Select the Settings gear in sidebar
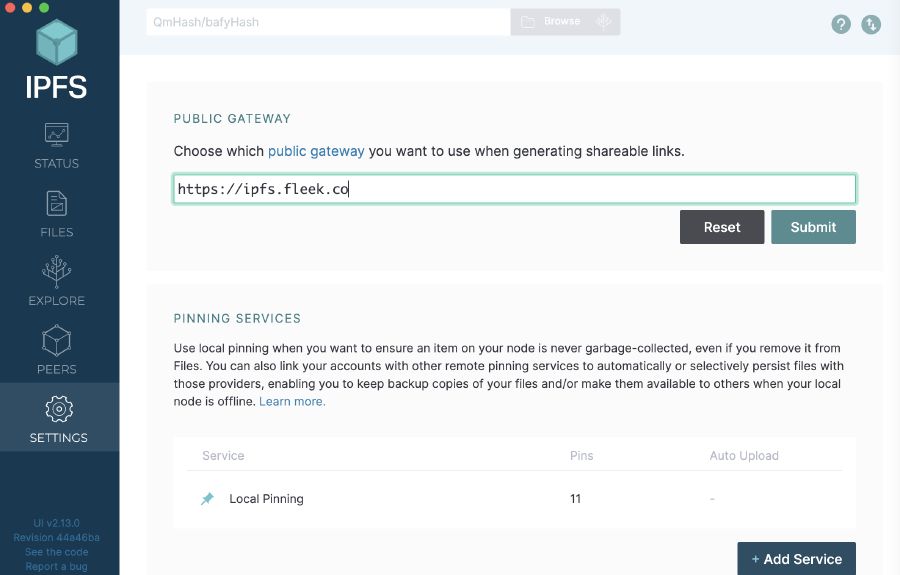This screenshot has height=575, width=900. coord(59,418)
